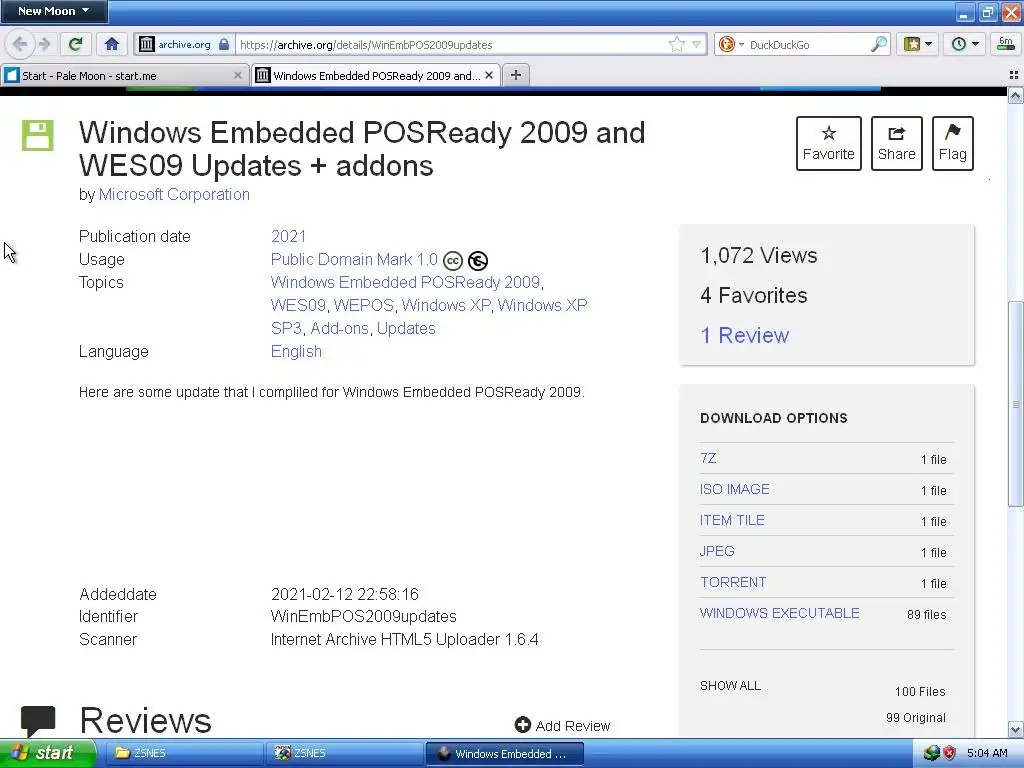Expand the WINDOWS EXECUTABLE download list

[x=780, y=613]
